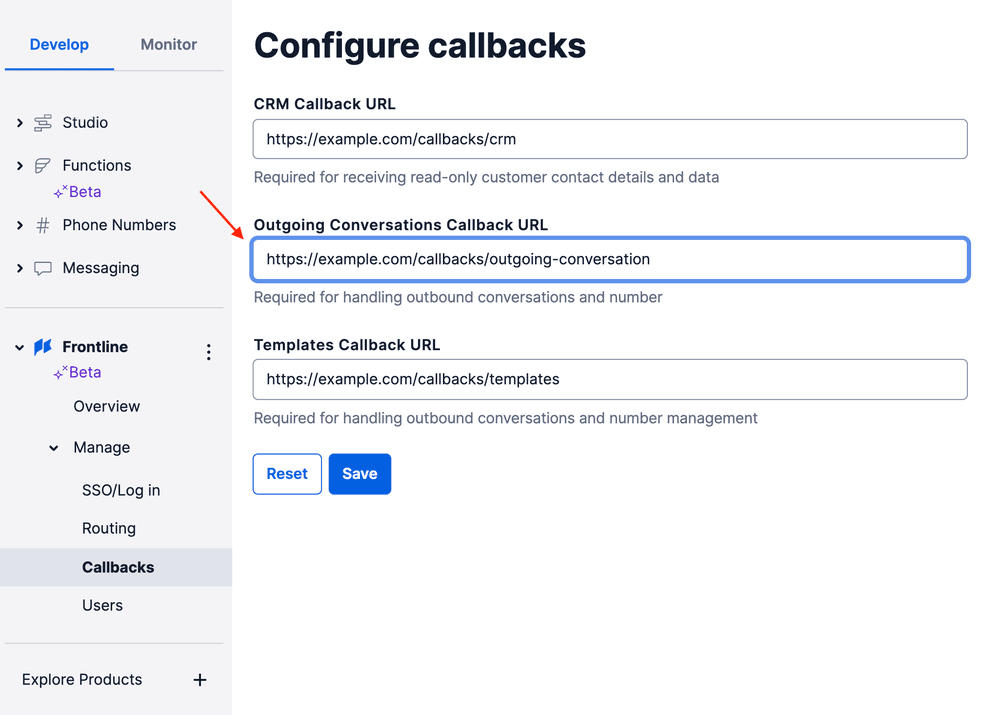Collapse the Manage submenu chevron
Image resolution: width=1000 pixels, height=715 pixels.
54,448
